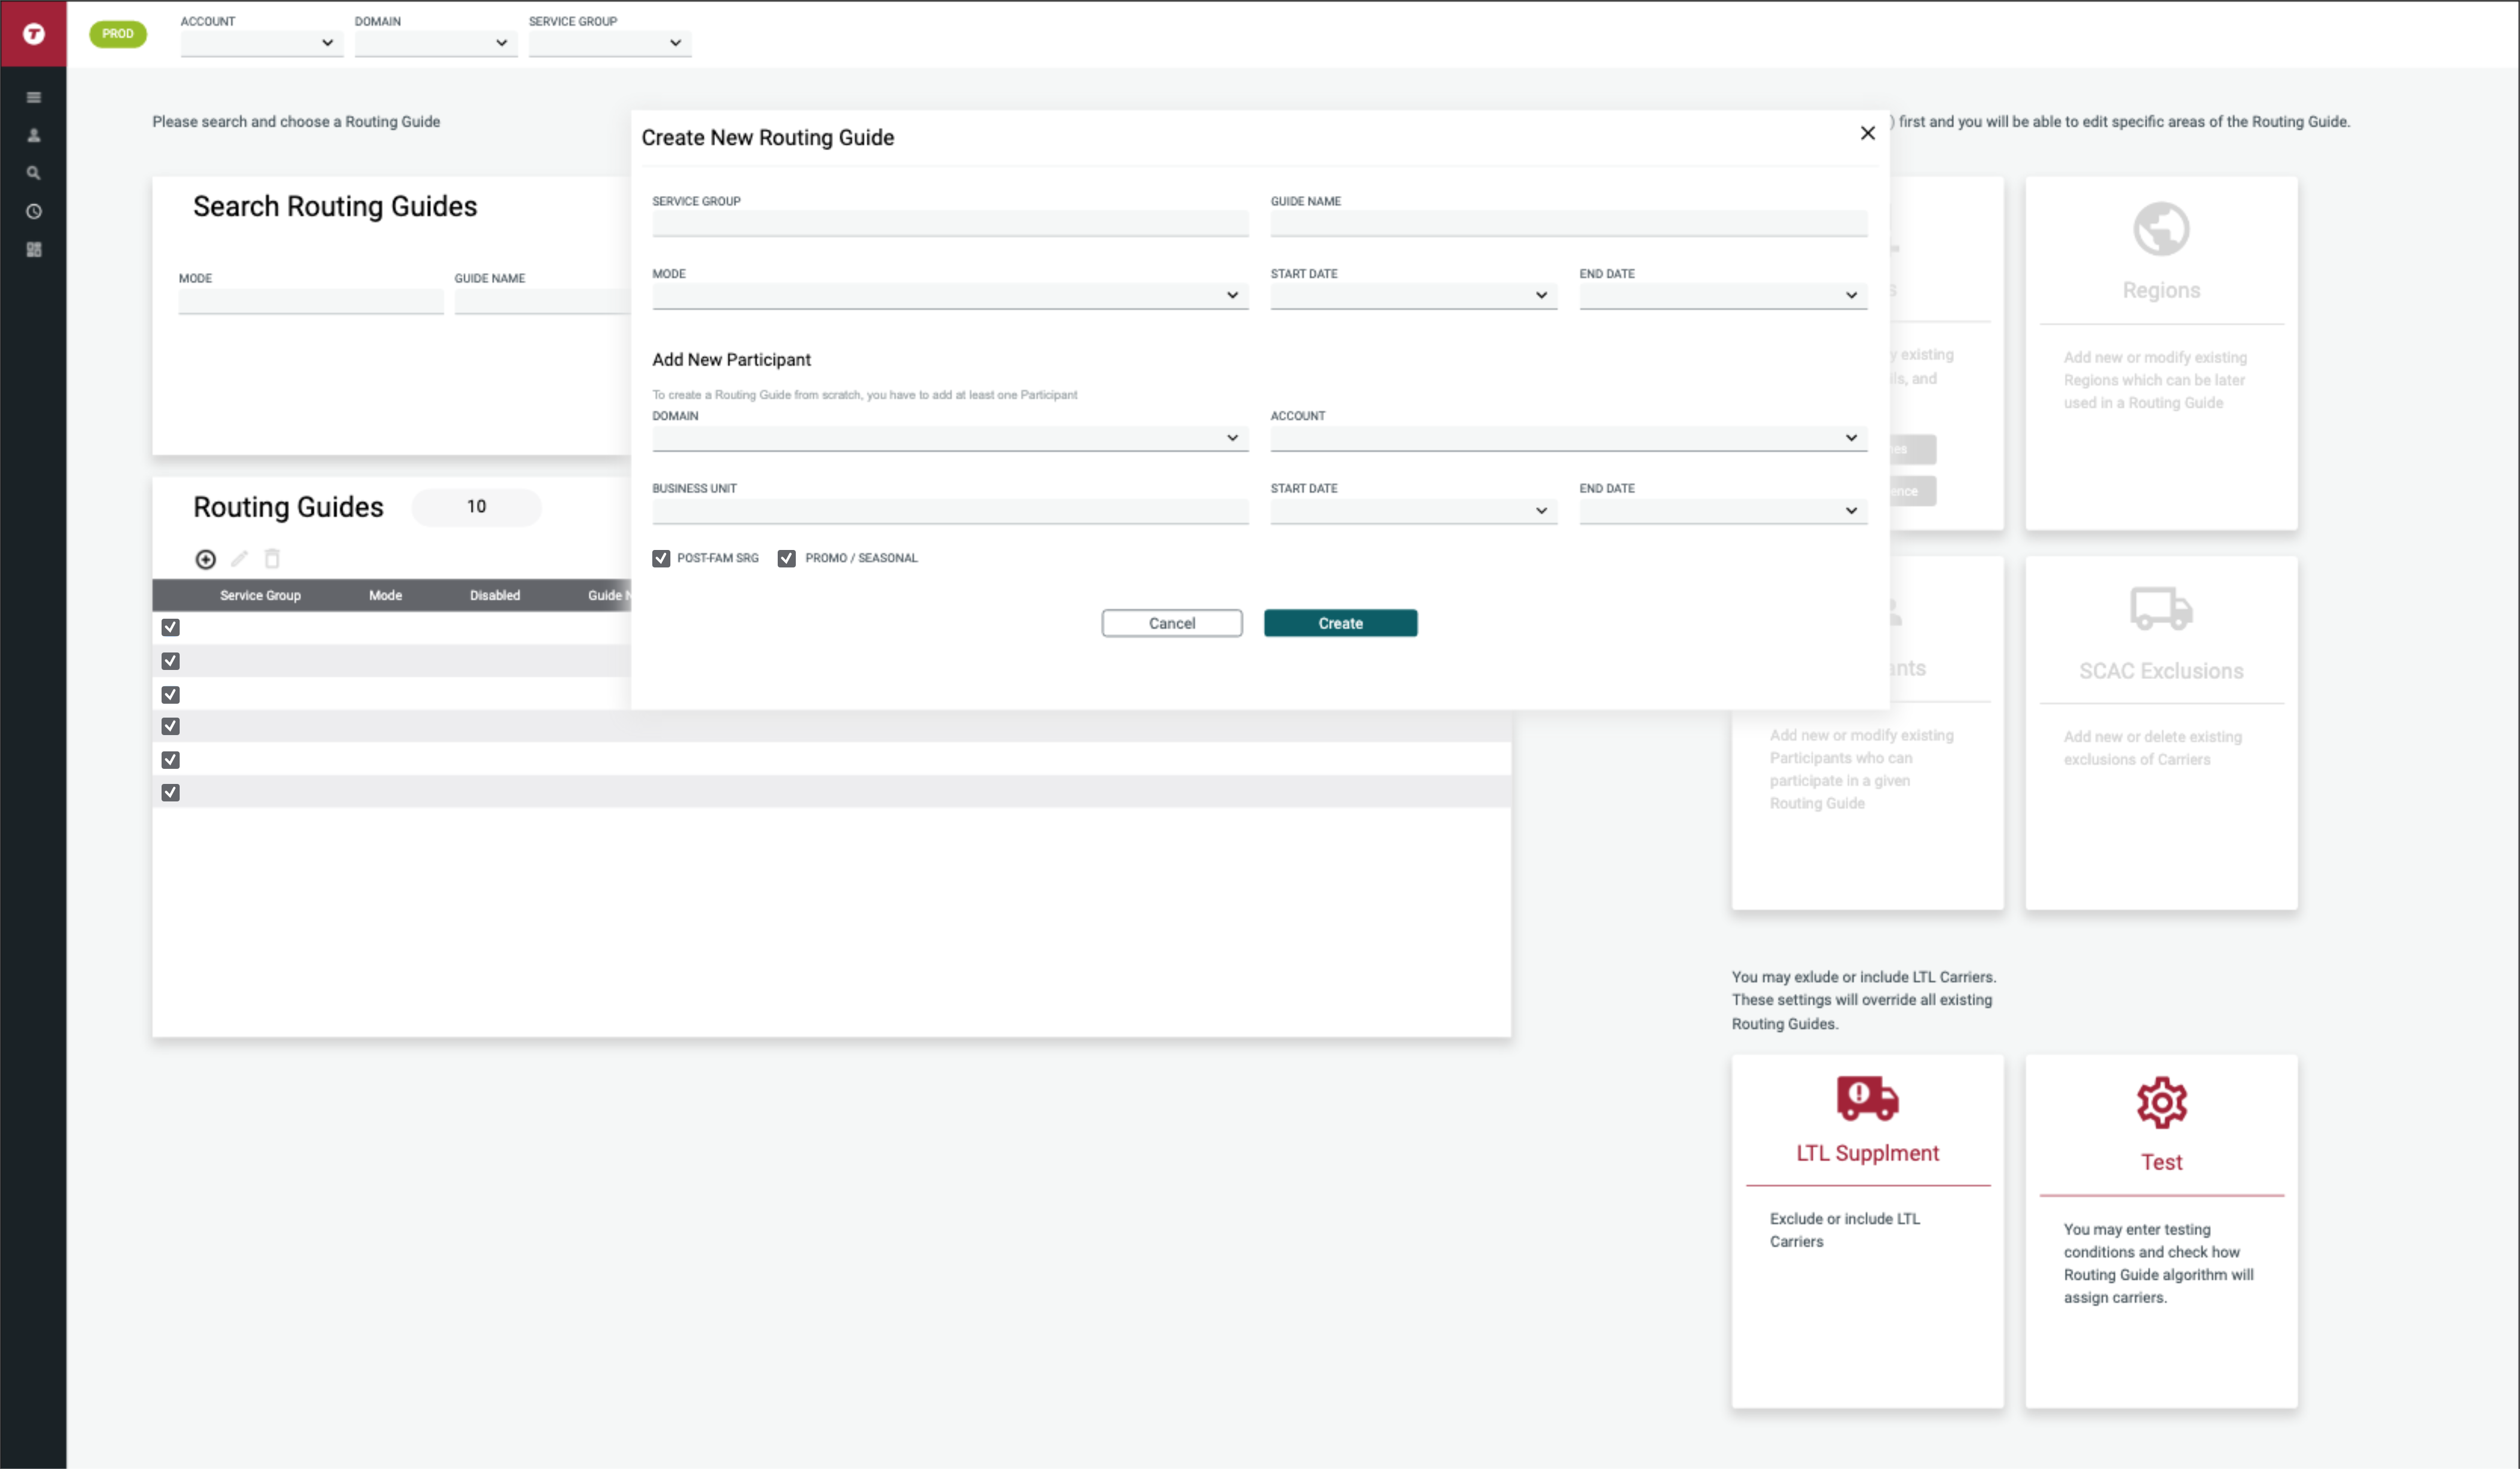Click the SERVICE GROUP input in dialog
2520x1469 pixels.
(950, 223)
